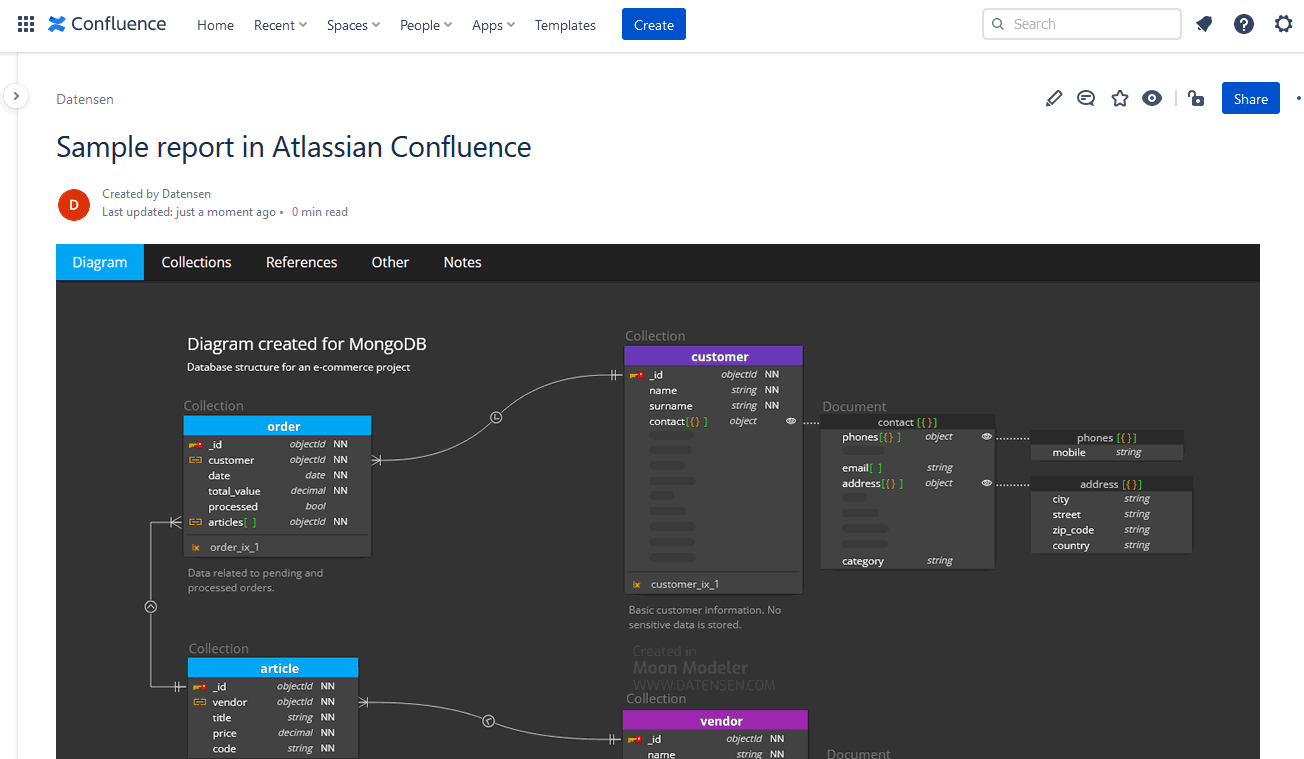
Task: Toggle eye icon on address row
Action: pyautogui.click(x=986, y=483)
